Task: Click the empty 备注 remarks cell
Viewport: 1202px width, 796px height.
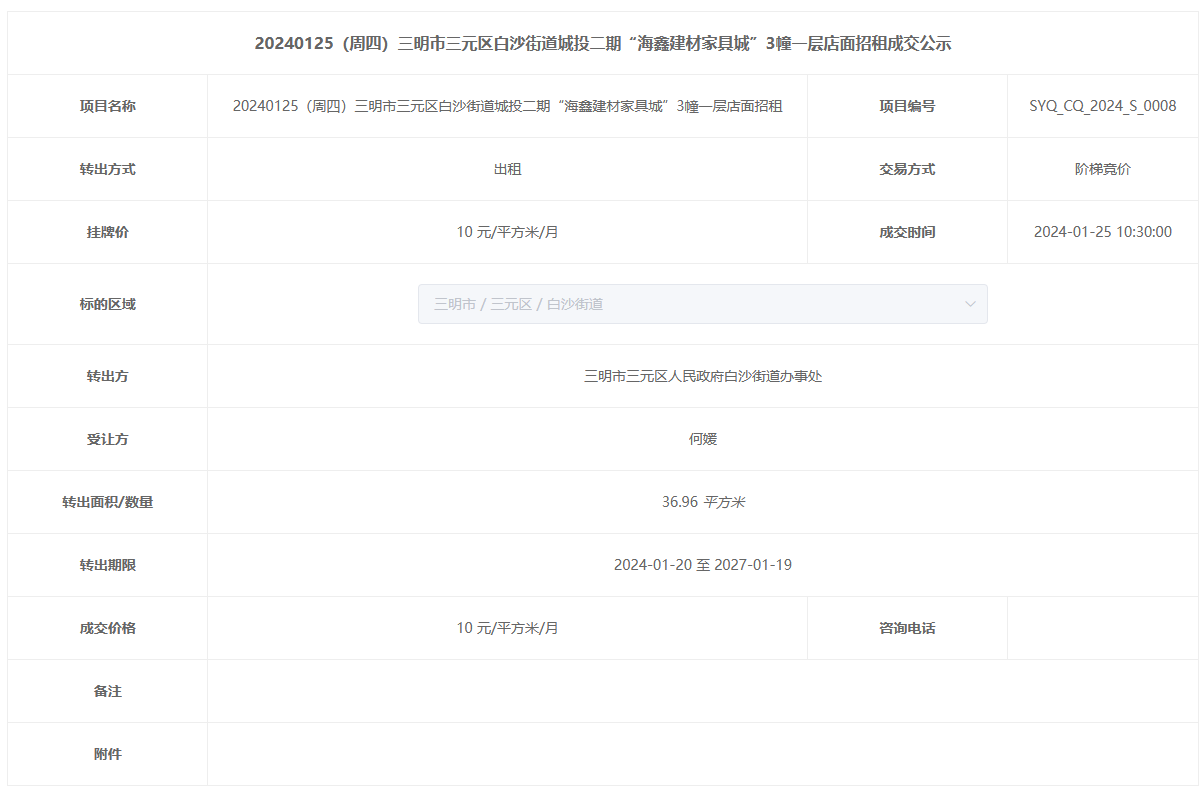Action: (702, 691)
